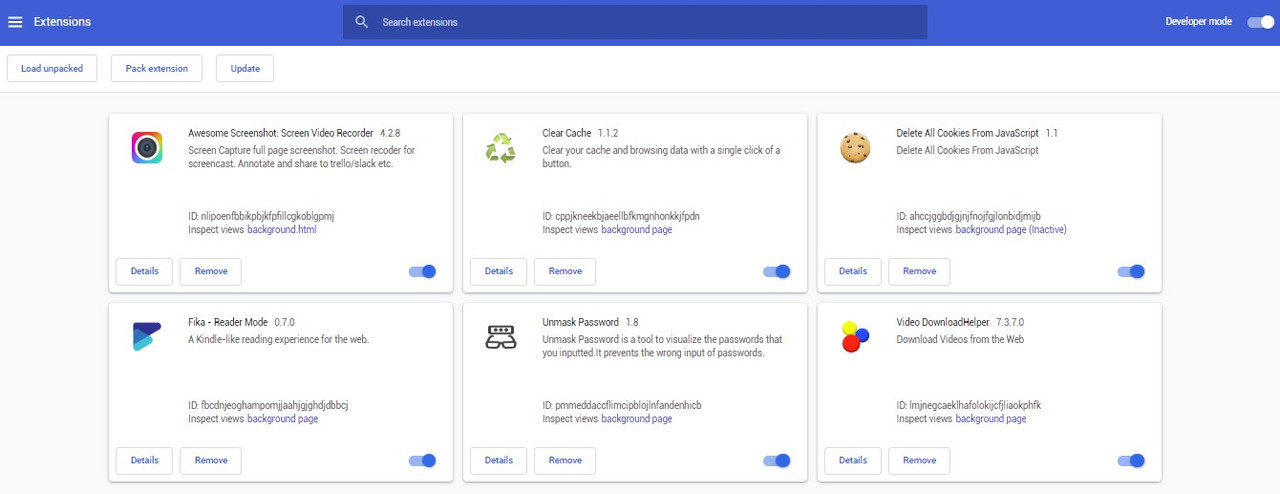
Task: Remove the Clear Cache extension
Action: click(x=565, y=271)
